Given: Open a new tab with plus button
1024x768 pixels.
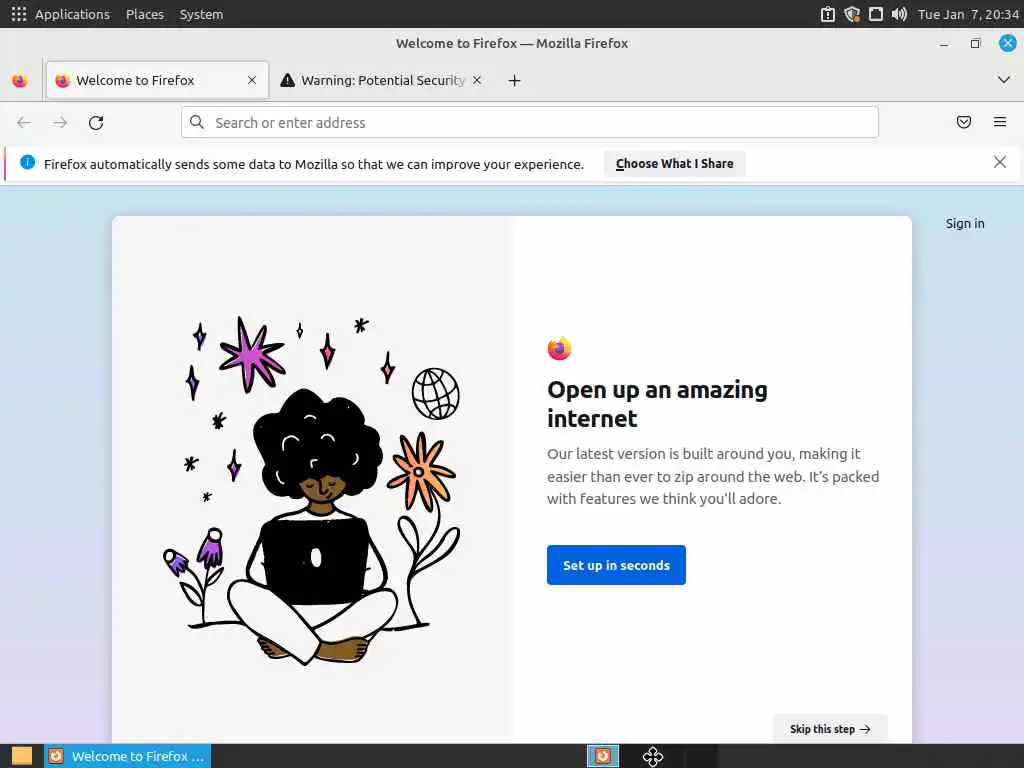Looking at the screenshot, I should 515,80.
